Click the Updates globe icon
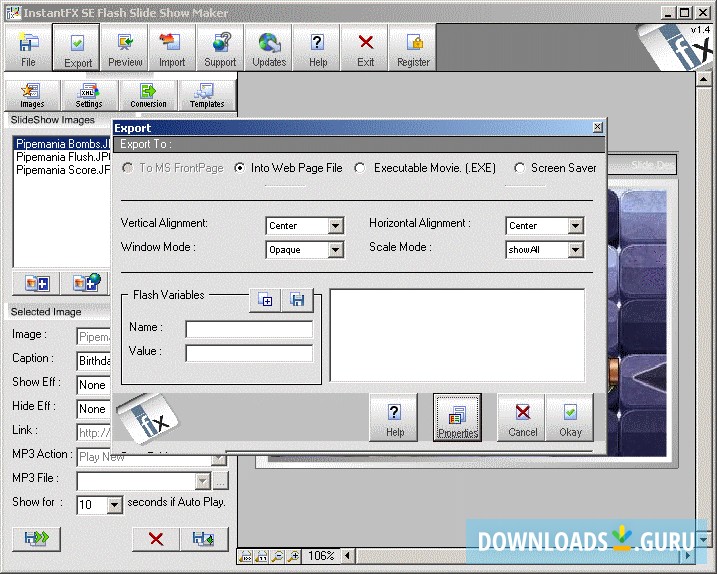 269,48
